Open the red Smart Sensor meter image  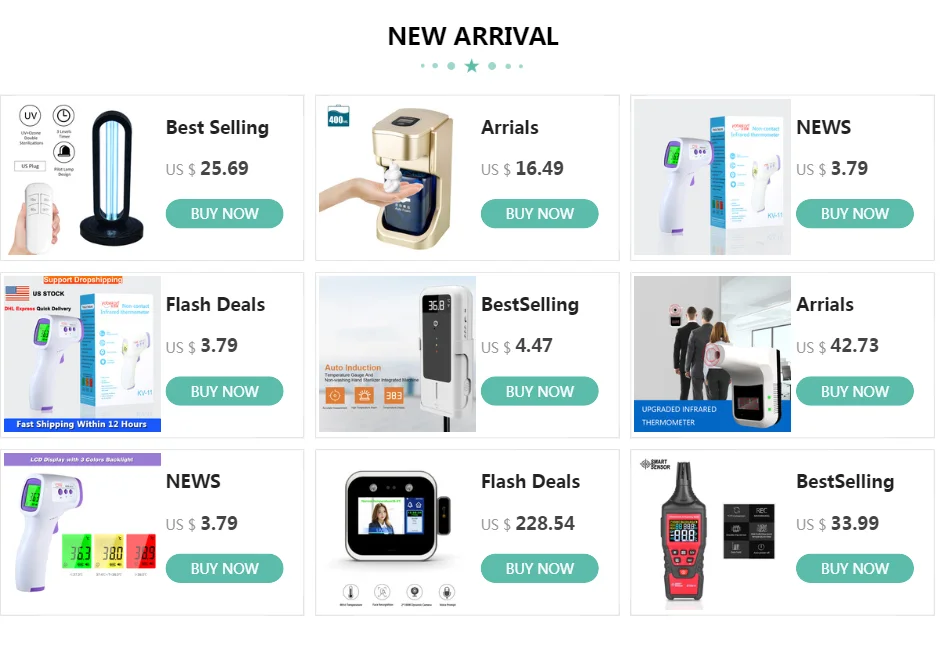point(713,532)
